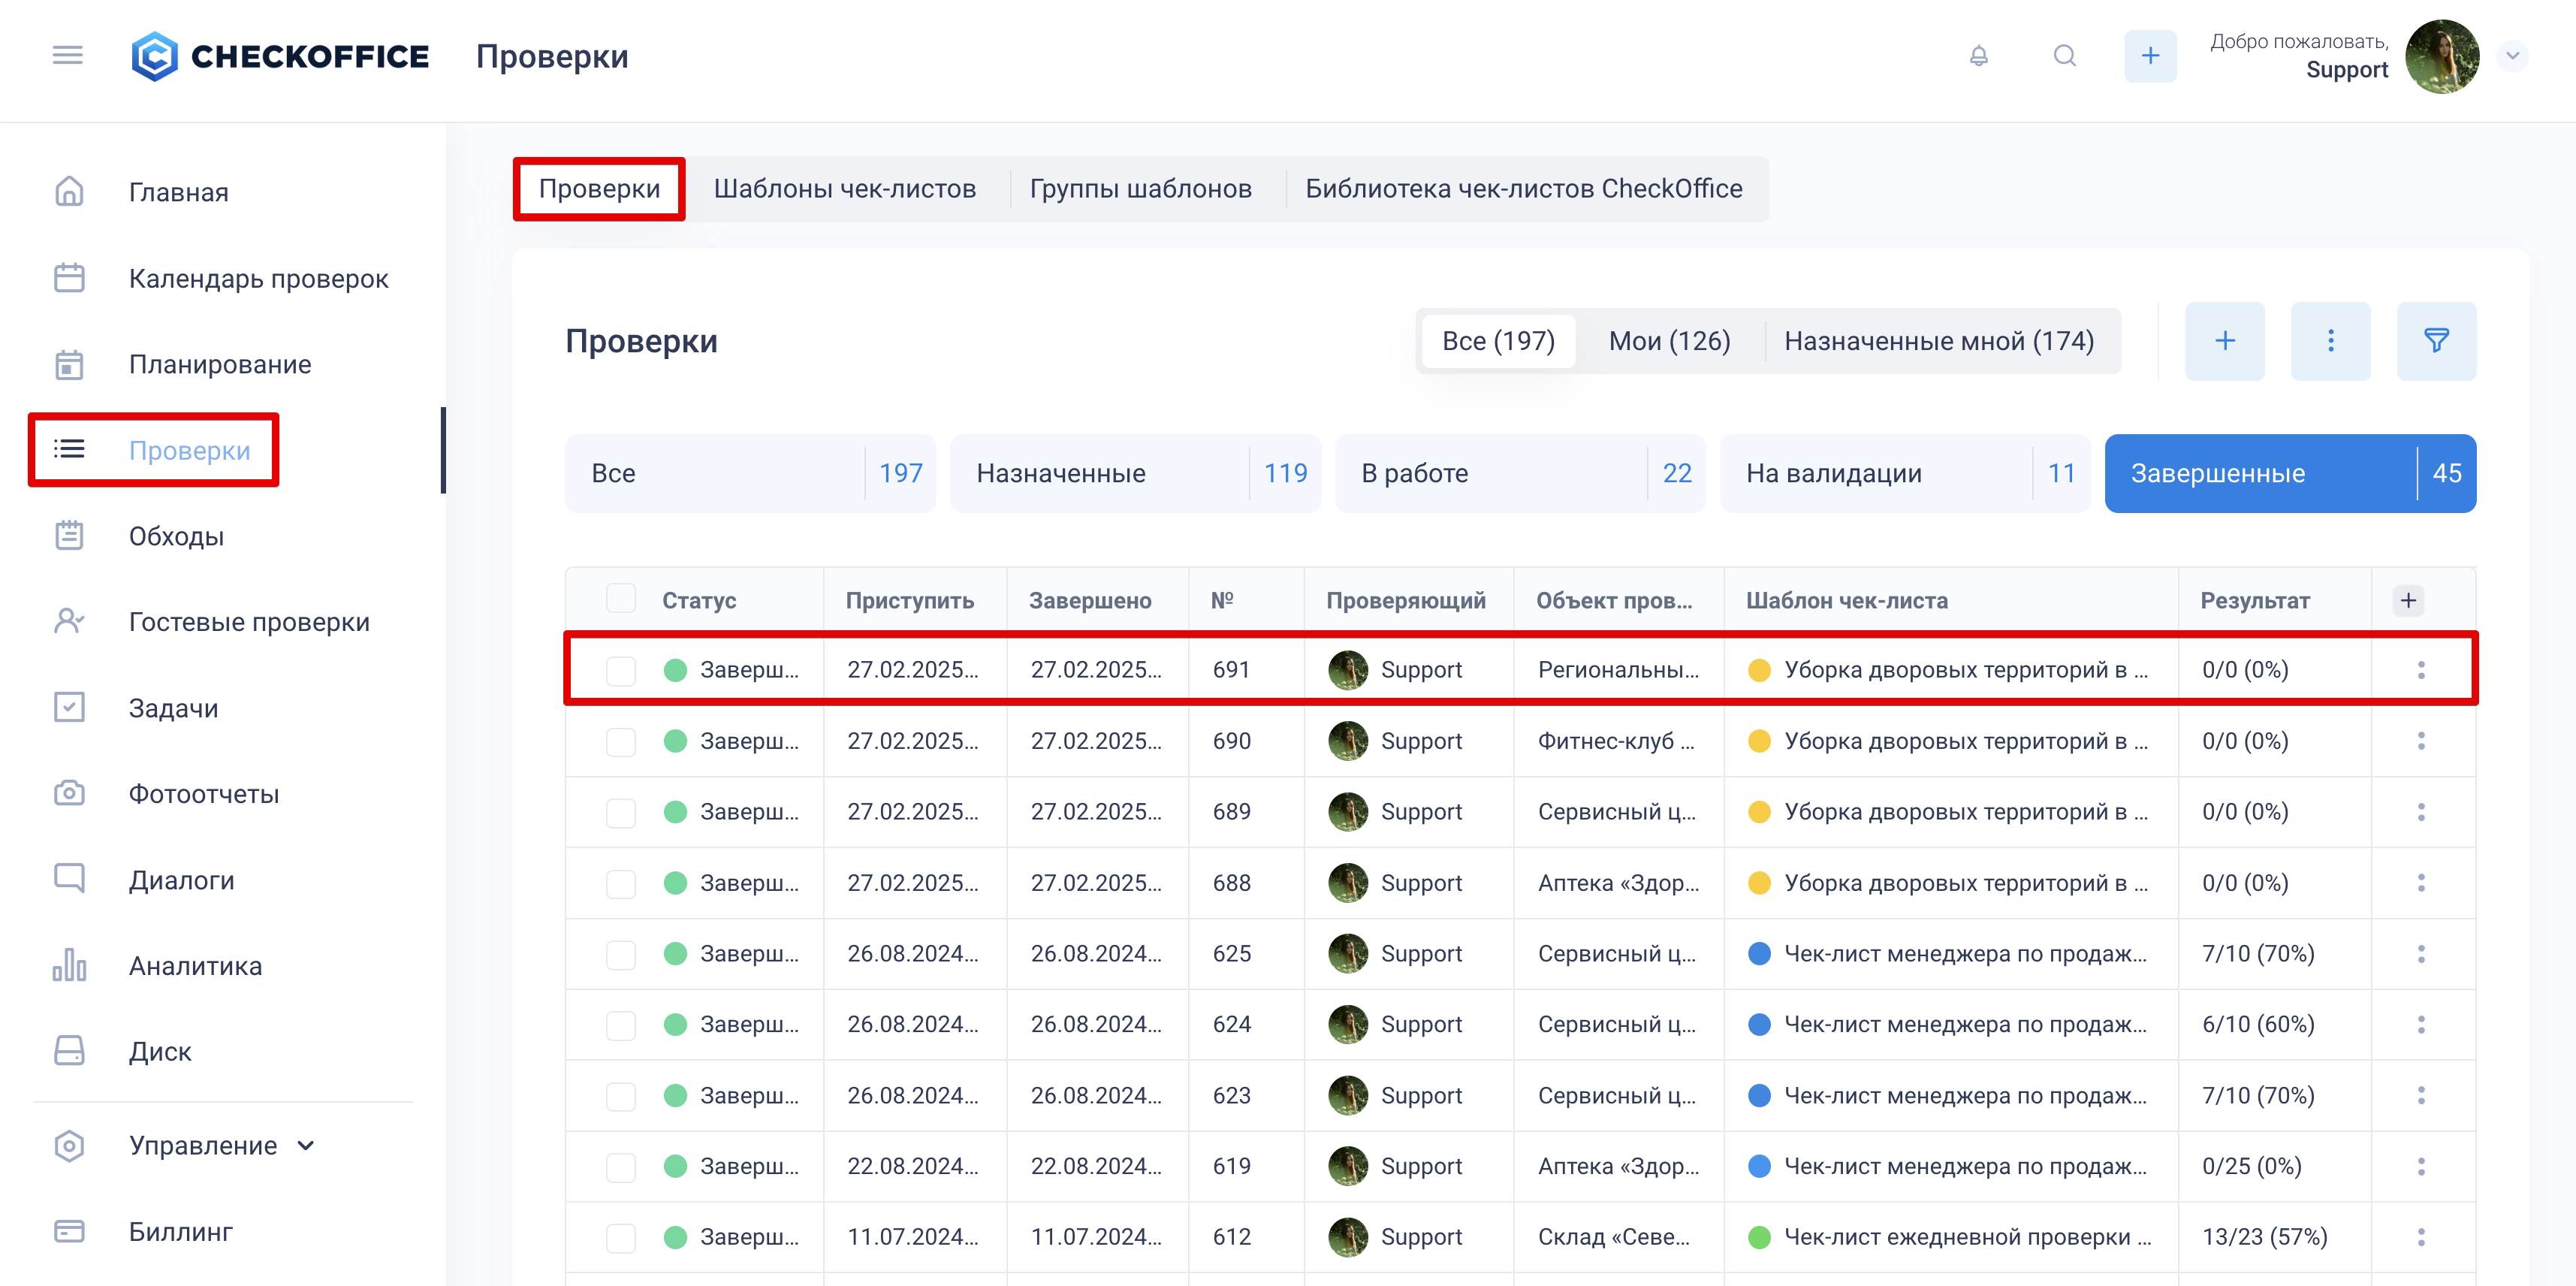Viewport: 2576px width, 1286px height.
Task: Open the filter funnel icon
Action: point(2436,341)
